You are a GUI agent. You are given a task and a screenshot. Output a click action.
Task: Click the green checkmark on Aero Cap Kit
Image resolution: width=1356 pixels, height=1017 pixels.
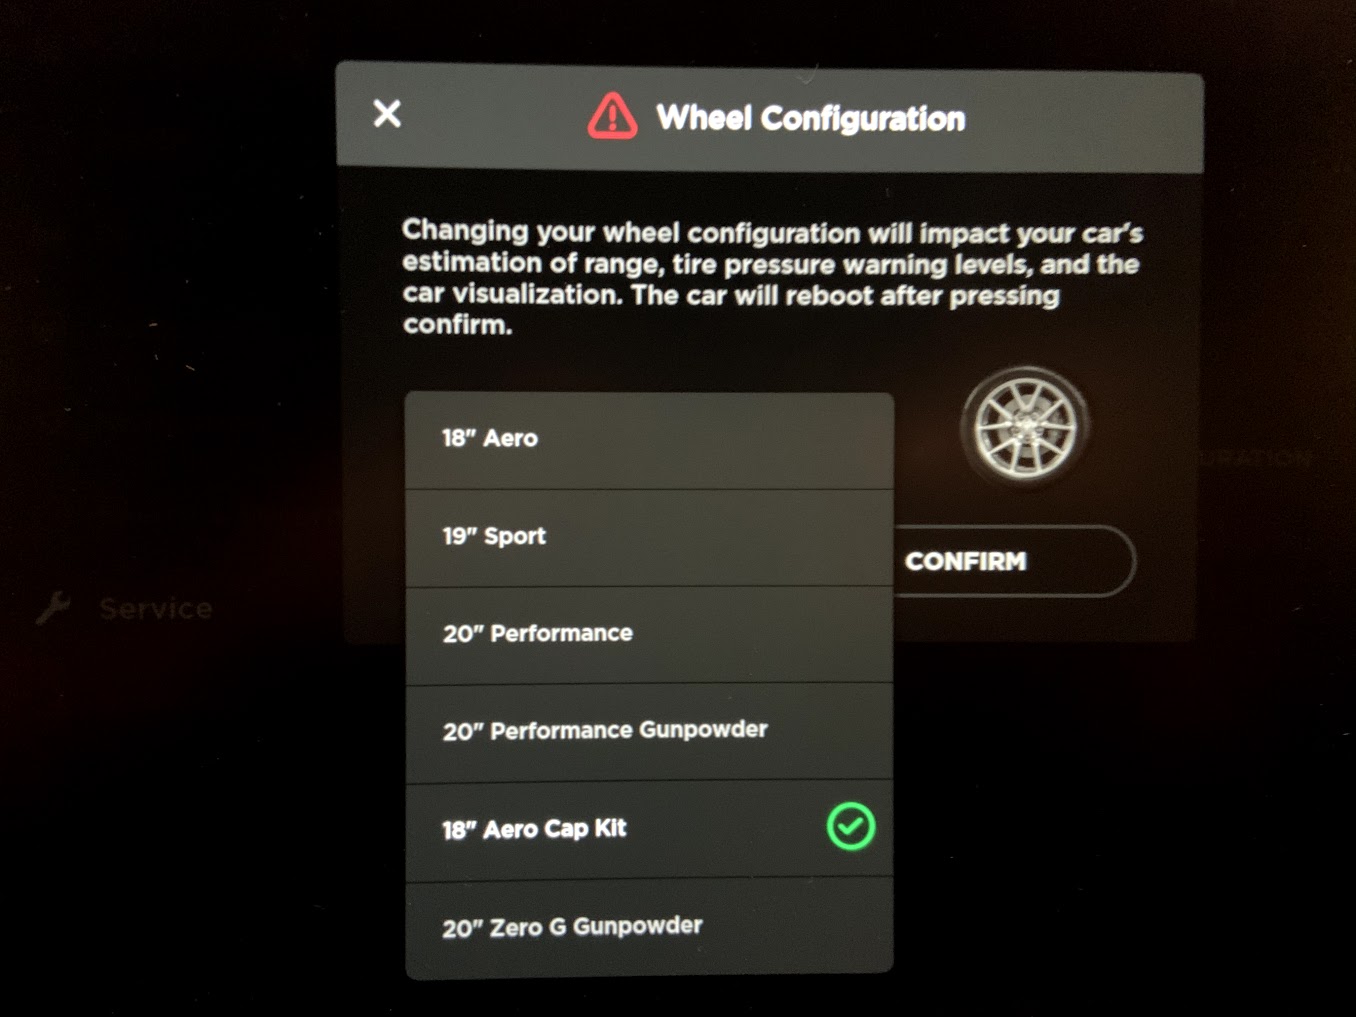[851, 827]
